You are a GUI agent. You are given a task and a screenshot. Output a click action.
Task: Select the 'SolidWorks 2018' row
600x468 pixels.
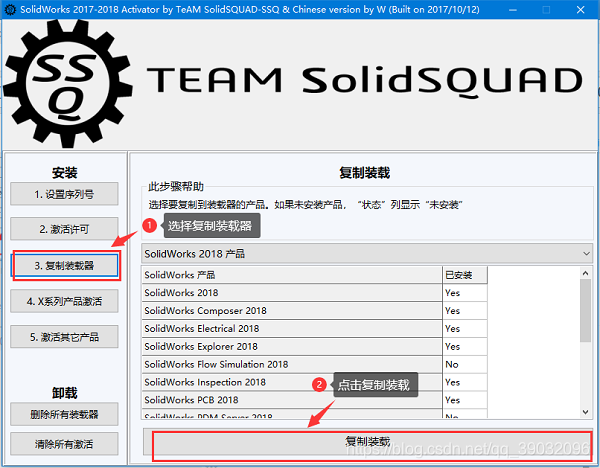tap(315, 293)
